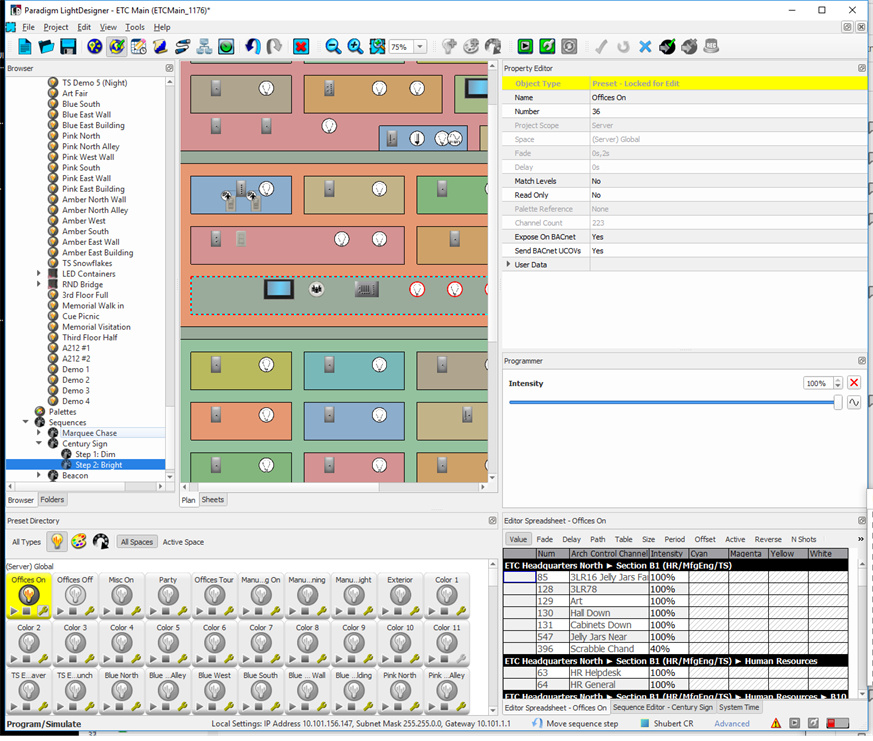873x741 pixels.
Task: Save the project using the floppy disk icon
Action: pyautogui.click(x=68, y=47)
